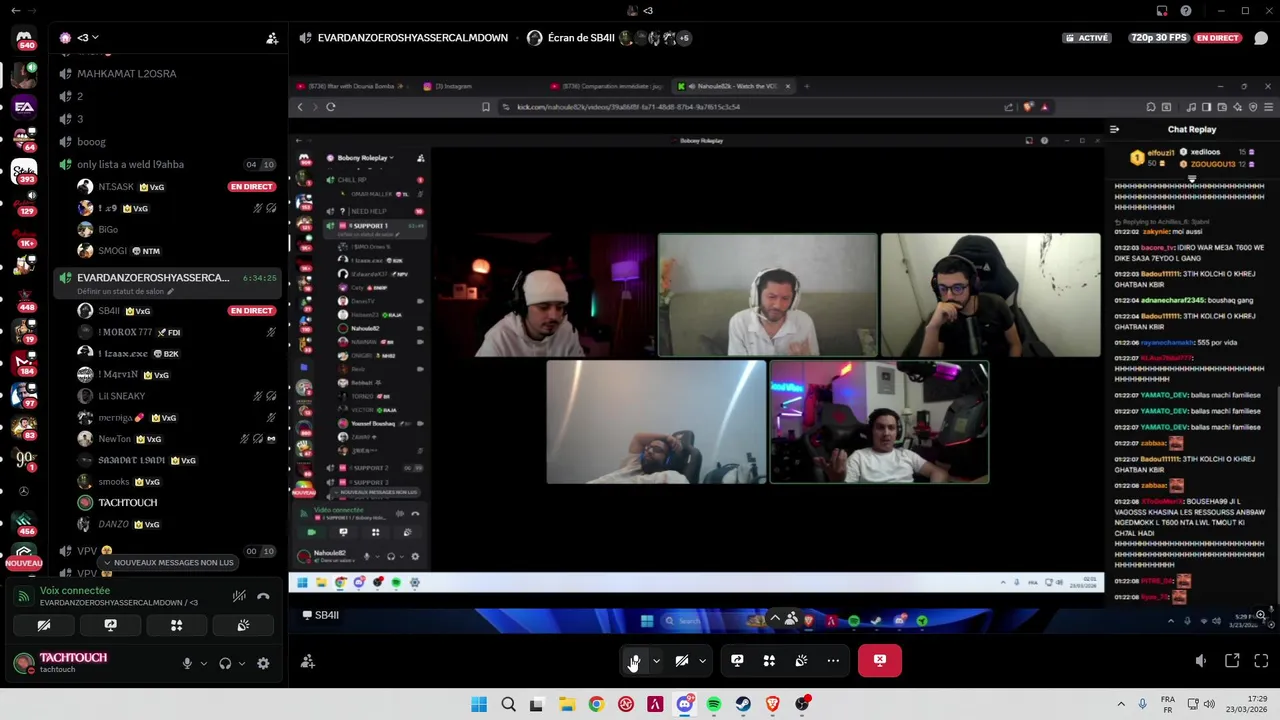This screenshot has width=1280, height=720.
Task: Mute the microphone in the user panel
Action: point(187,663)
